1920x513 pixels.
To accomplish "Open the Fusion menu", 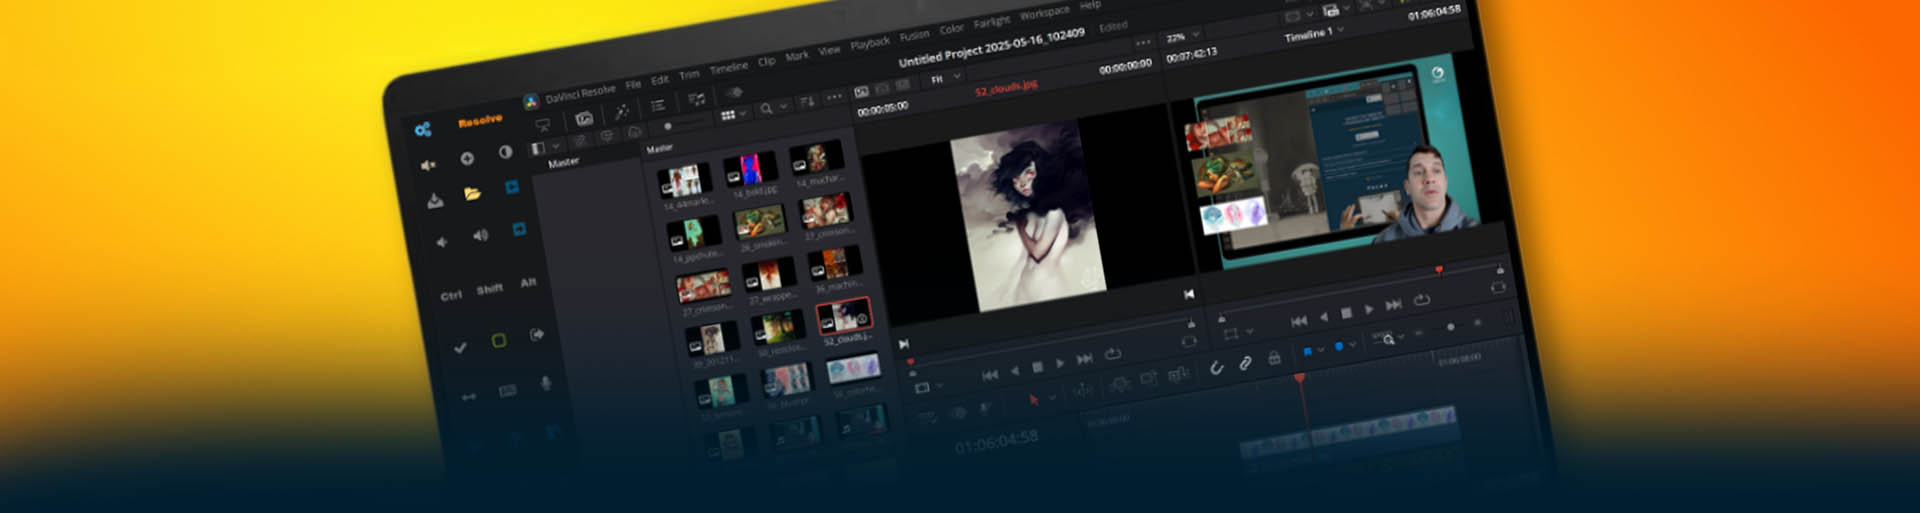I will click(x=914, y=36).
